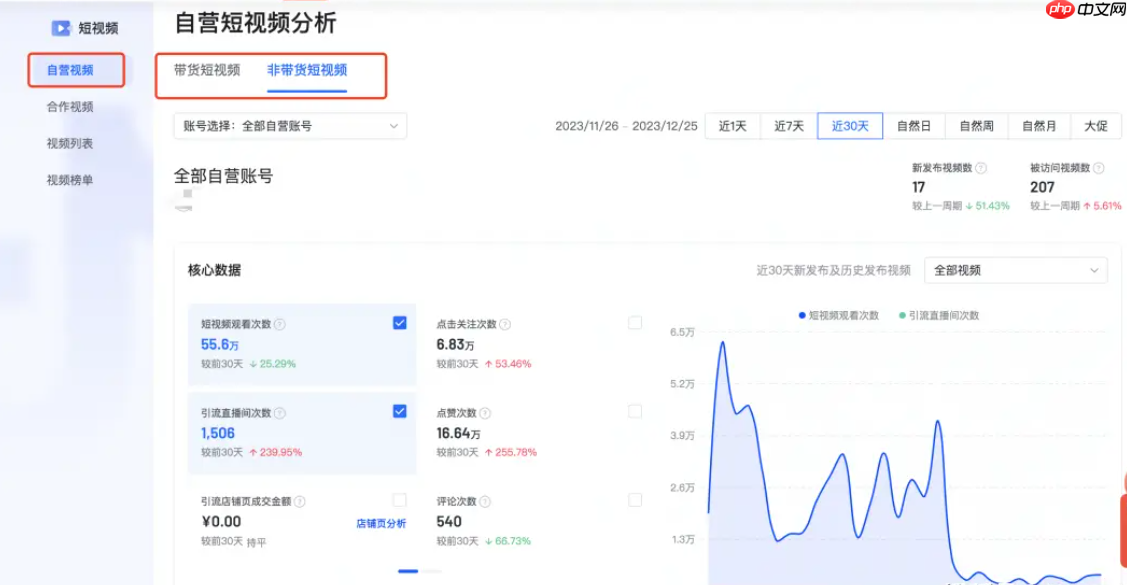The width and height of the screenshot is (1127, 585).
Task: Click the question mark next to 短视频观看次数
Action: tap(278, 324)
